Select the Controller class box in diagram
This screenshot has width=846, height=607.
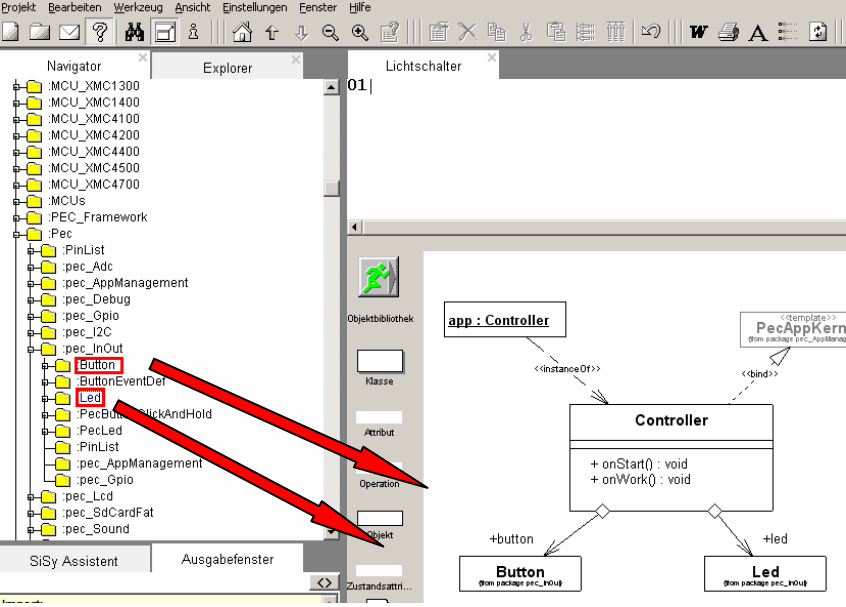pyautogui.click(x=670, y=421)
